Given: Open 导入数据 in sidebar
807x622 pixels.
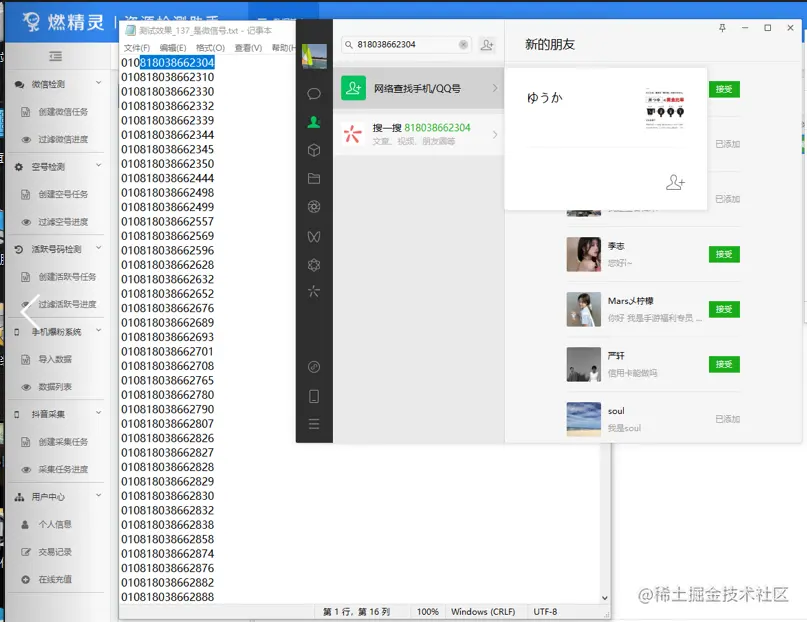Looking at the screenshot, I should [x=56, y=359].
